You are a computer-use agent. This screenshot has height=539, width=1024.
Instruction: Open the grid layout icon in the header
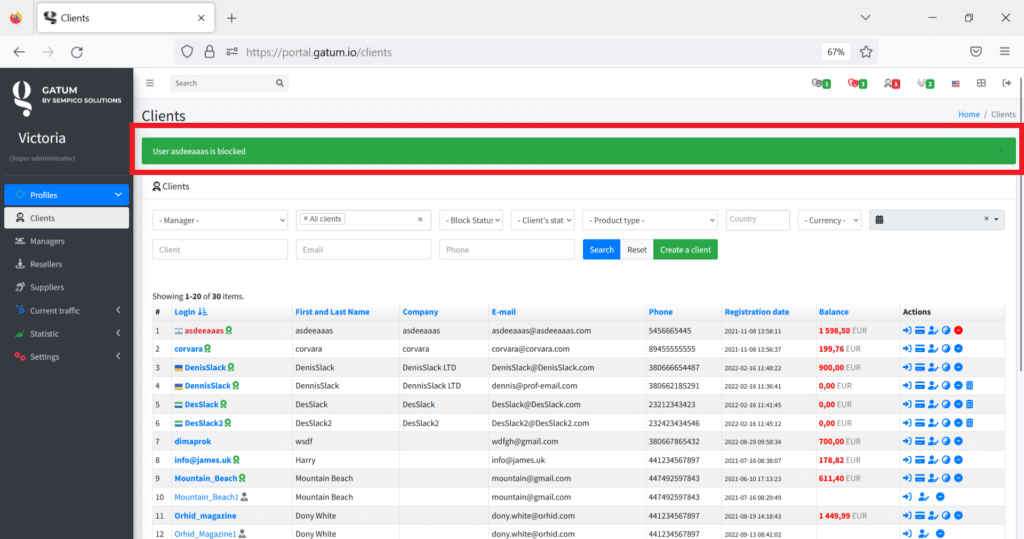(981, 83)
